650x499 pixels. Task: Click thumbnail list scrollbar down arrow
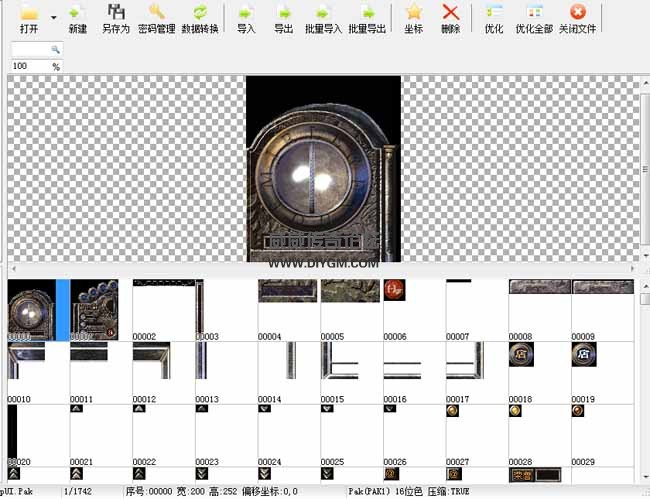pyautogui.click(x=645, y=477)
